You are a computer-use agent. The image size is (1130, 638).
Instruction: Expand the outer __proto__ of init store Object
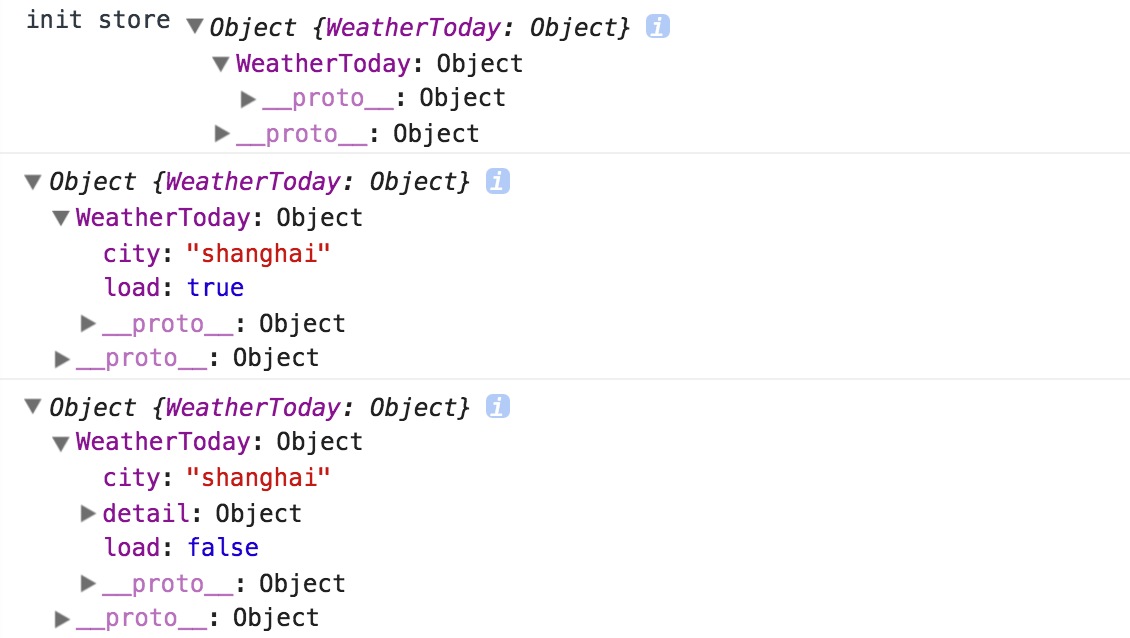click(x=222, y=134)
